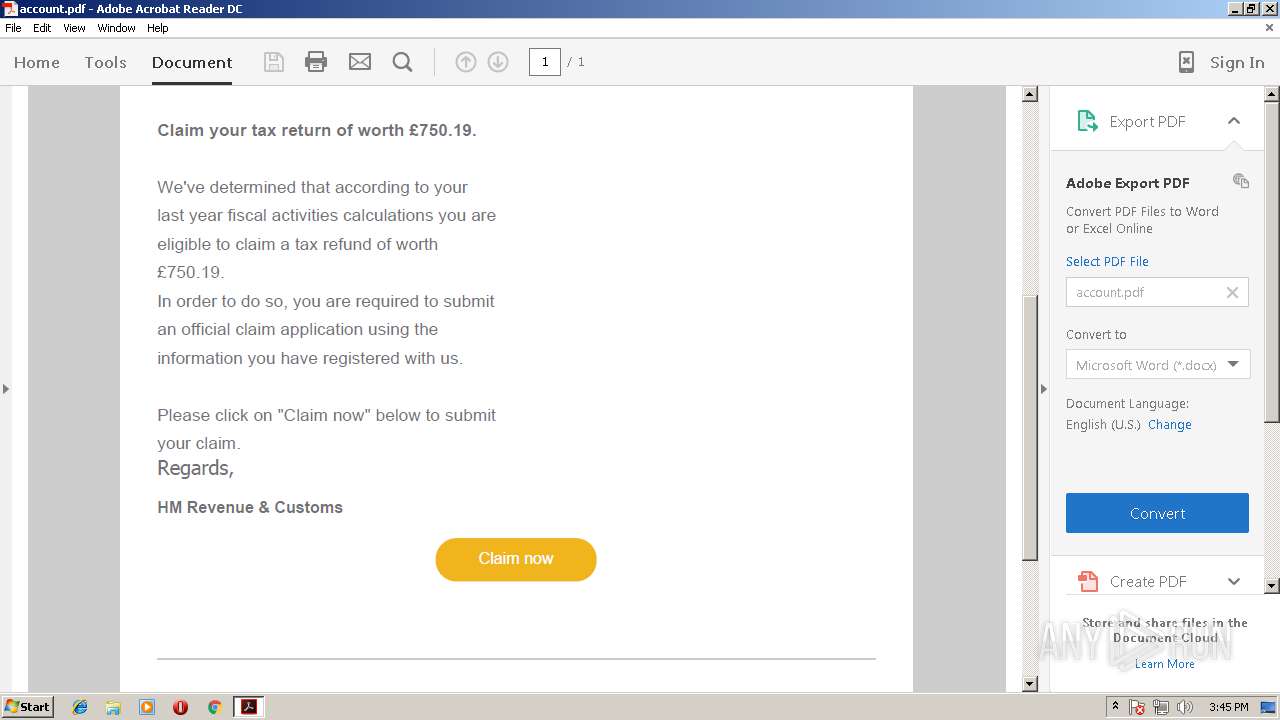Open the Convert to format dropdown
1280x720 pixels.
1158,365
